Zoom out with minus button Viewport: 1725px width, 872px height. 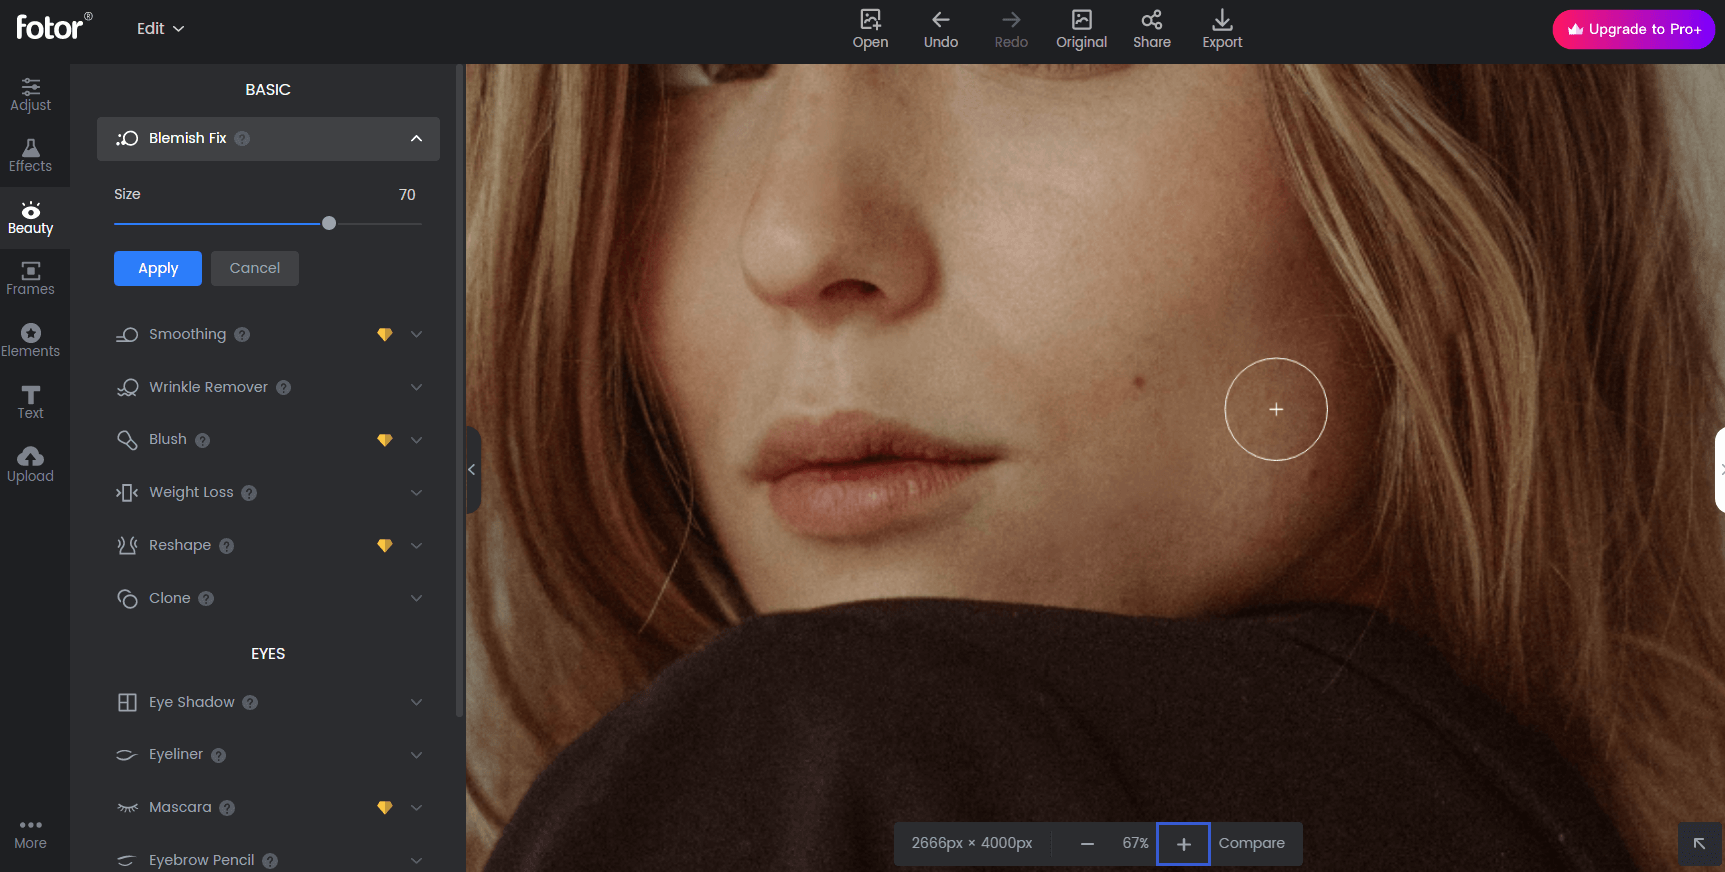[1087, 844]
